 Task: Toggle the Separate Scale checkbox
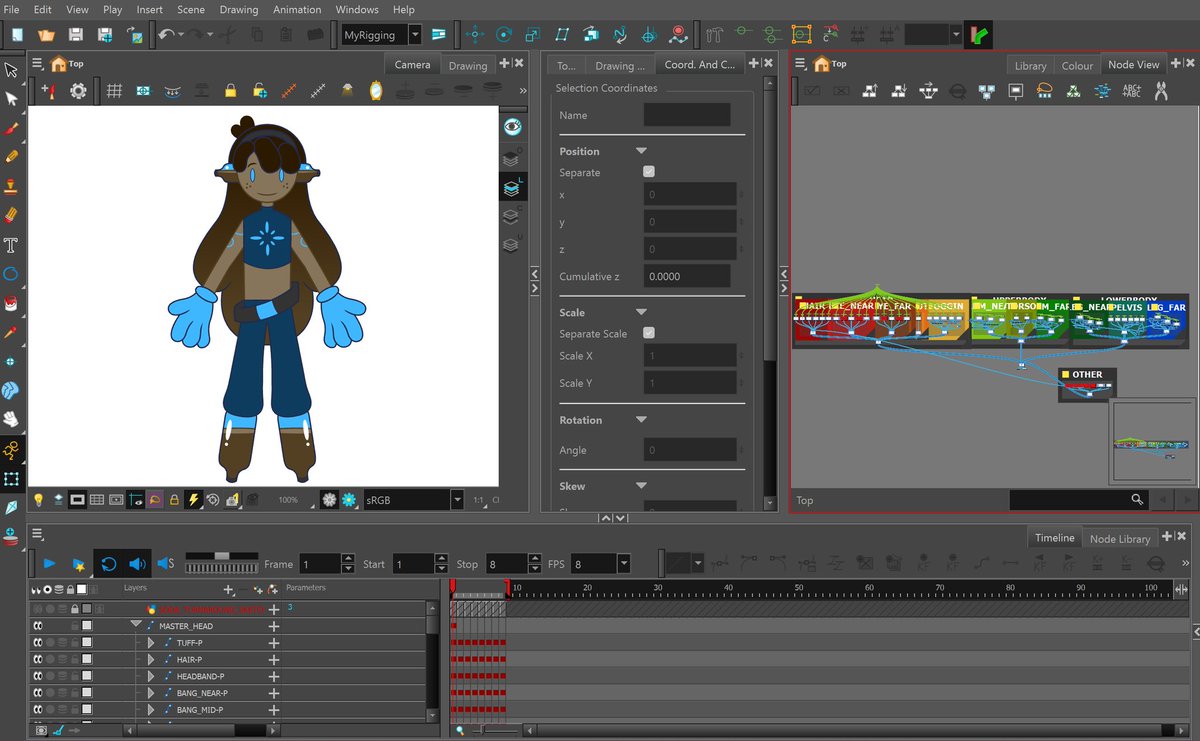(649, 333)
